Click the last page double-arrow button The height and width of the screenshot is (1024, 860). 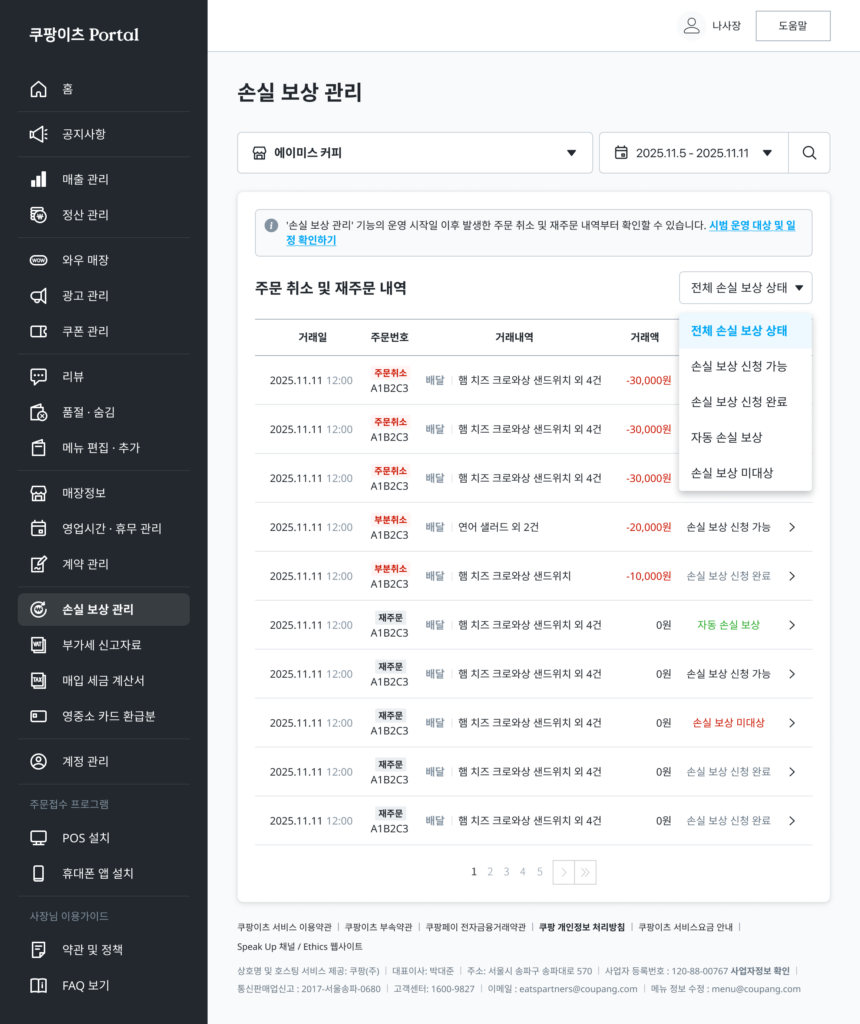coord(586,872)
